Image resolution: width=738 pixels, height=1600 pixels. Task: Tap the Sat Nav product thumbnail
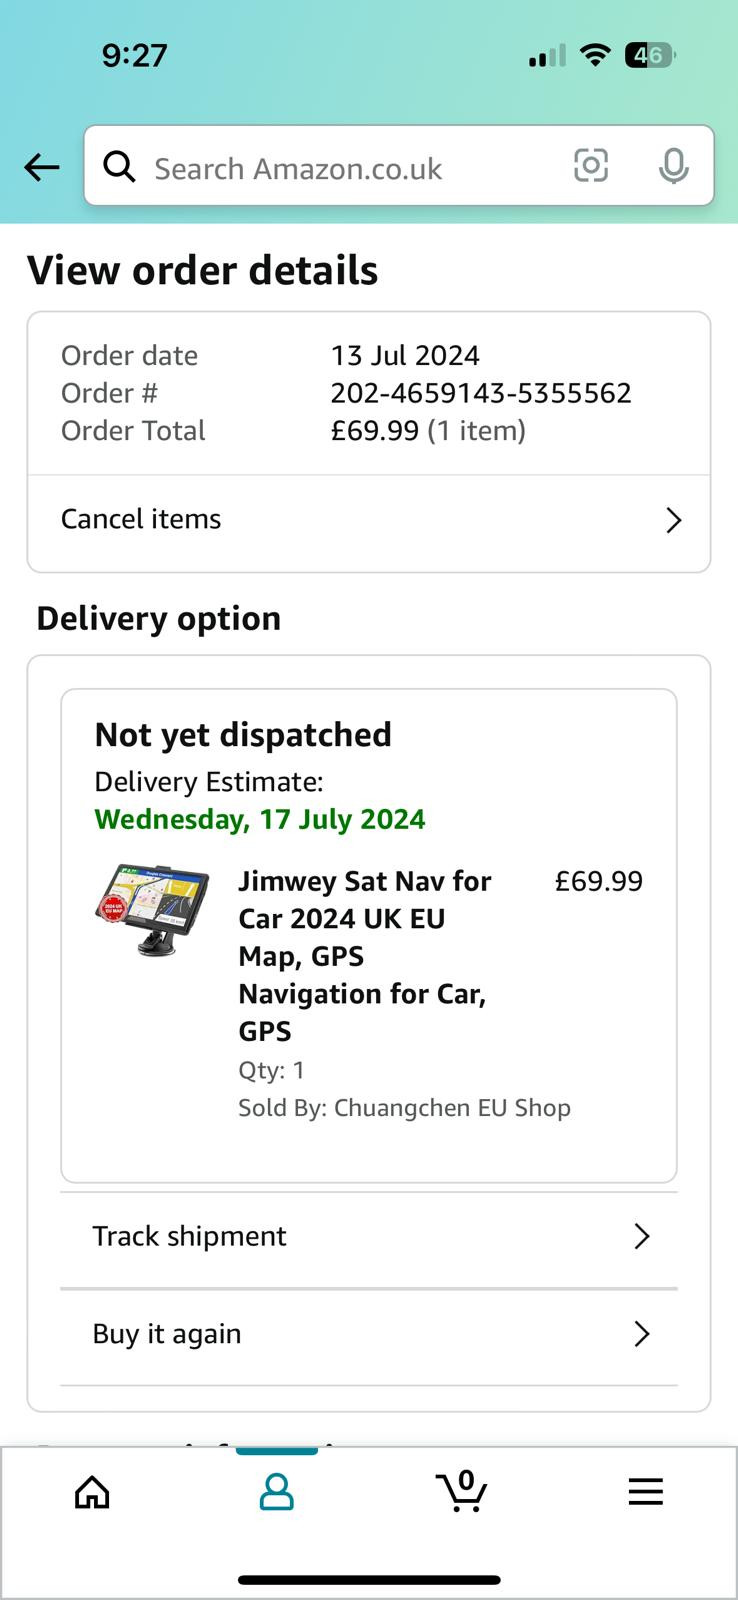coord(152,910)
